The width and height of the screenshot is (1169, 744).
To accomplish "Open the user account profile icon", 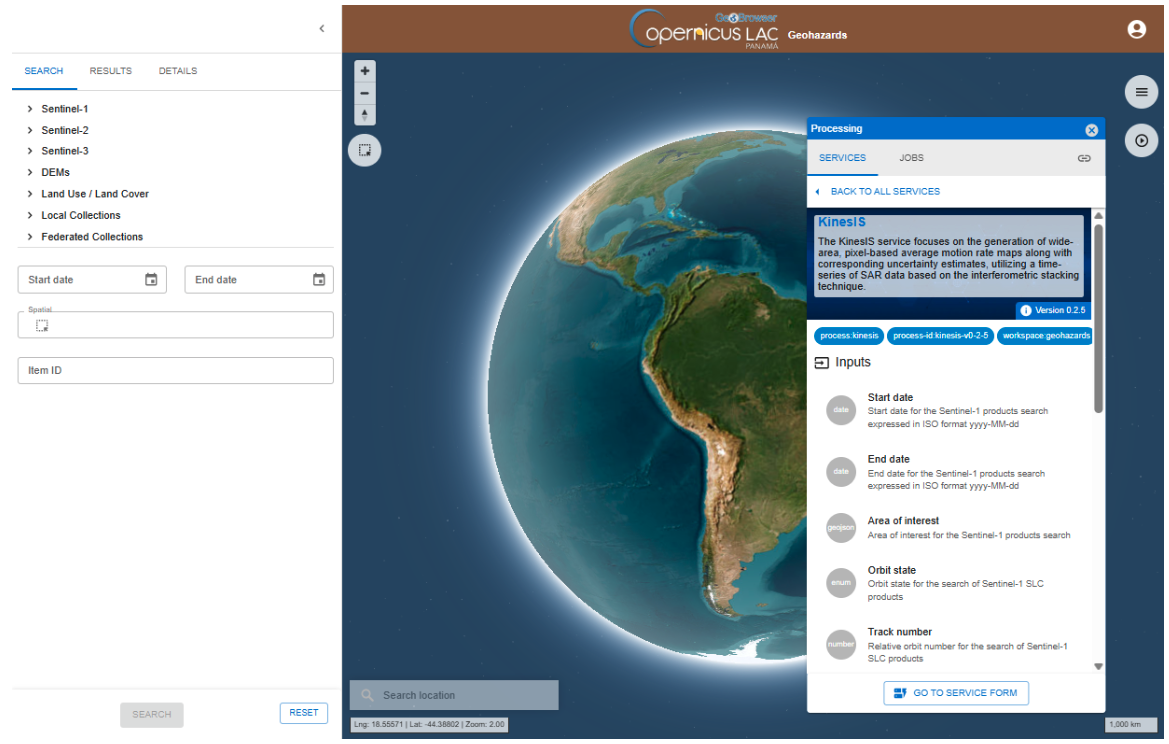I will (x=1136, y=30).
